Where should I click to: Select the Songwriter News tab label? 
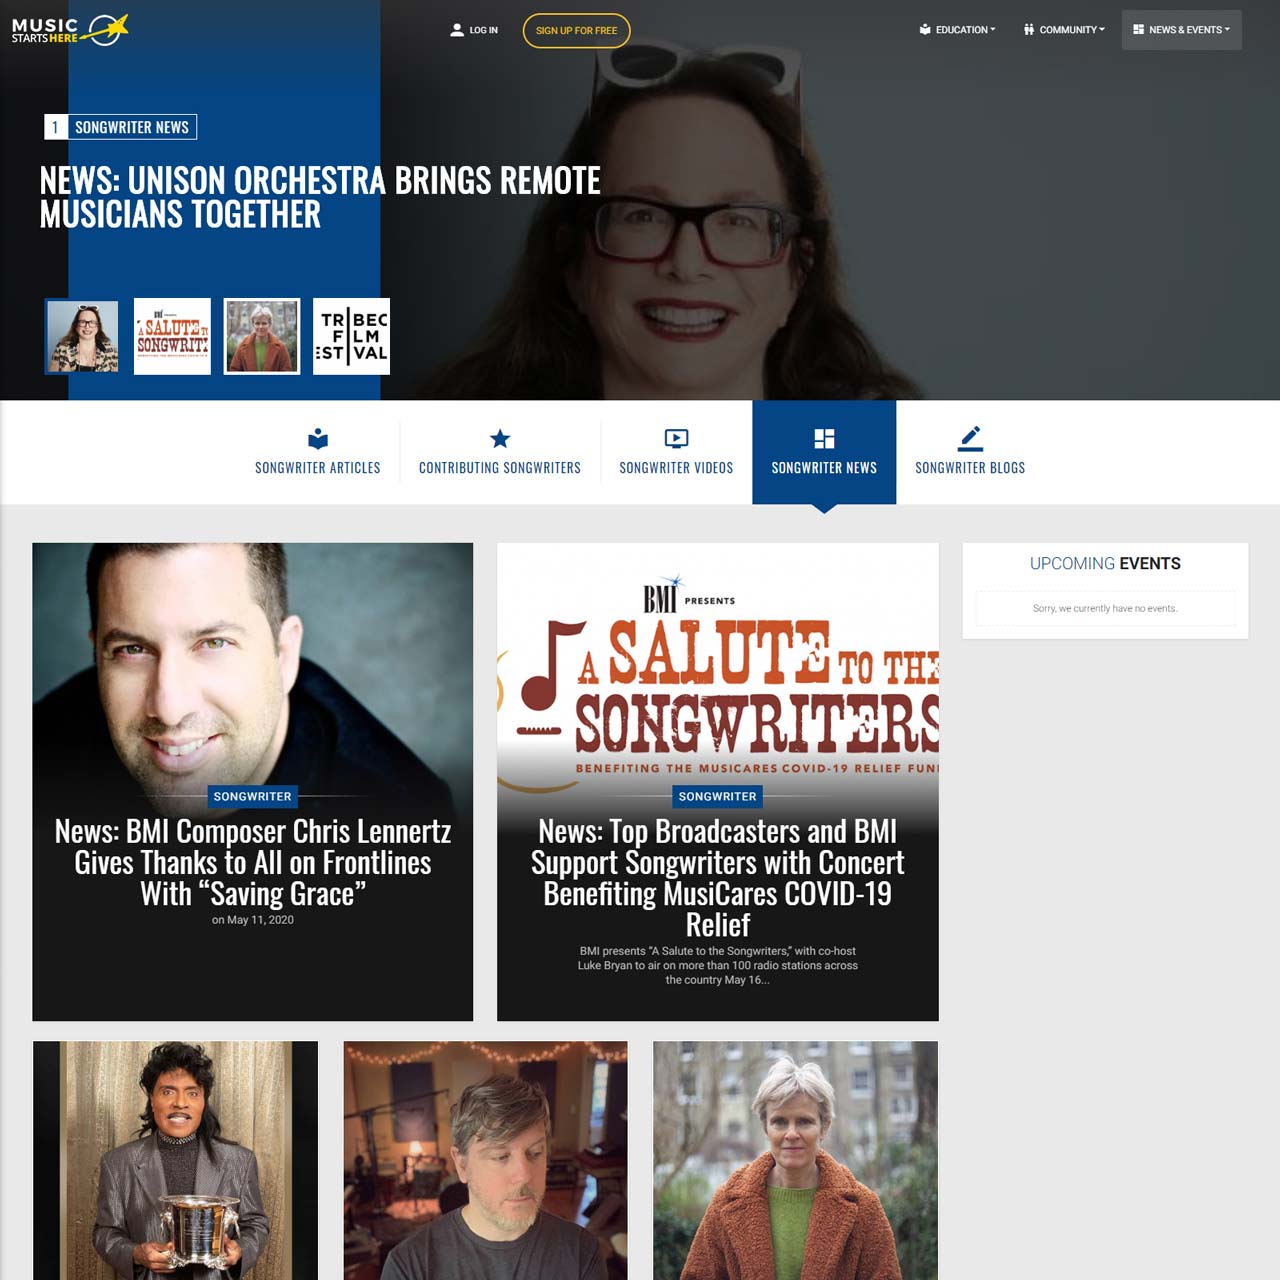(x=824, y=468)
